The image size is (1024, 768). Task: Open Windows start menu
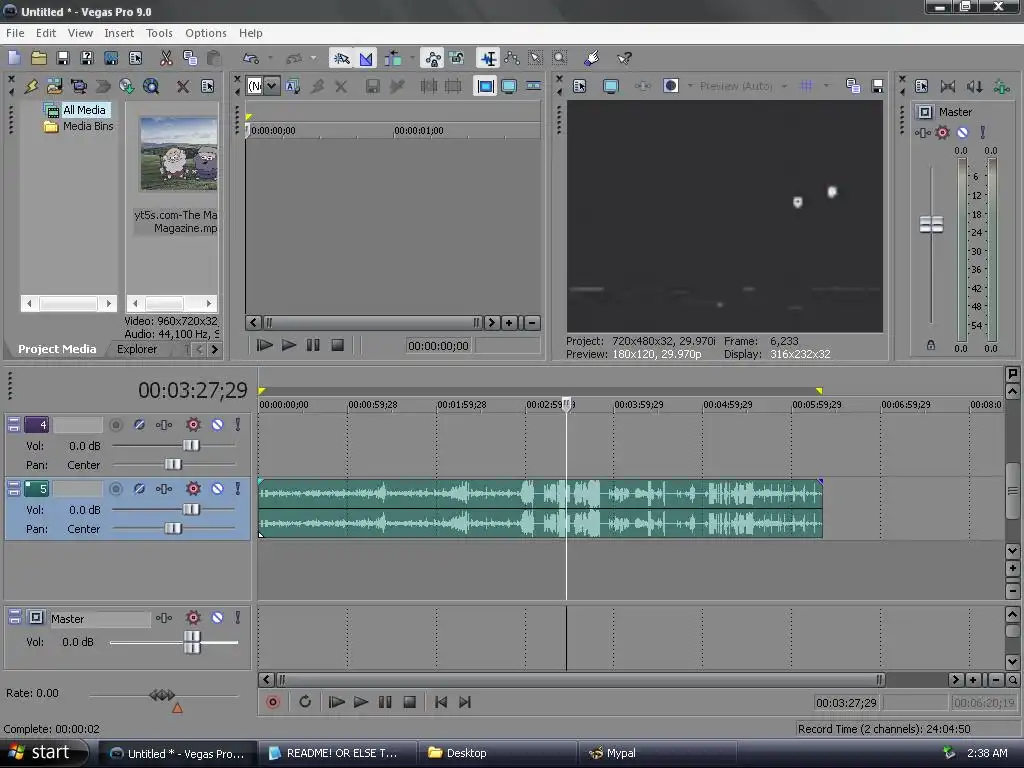(43, 753)
